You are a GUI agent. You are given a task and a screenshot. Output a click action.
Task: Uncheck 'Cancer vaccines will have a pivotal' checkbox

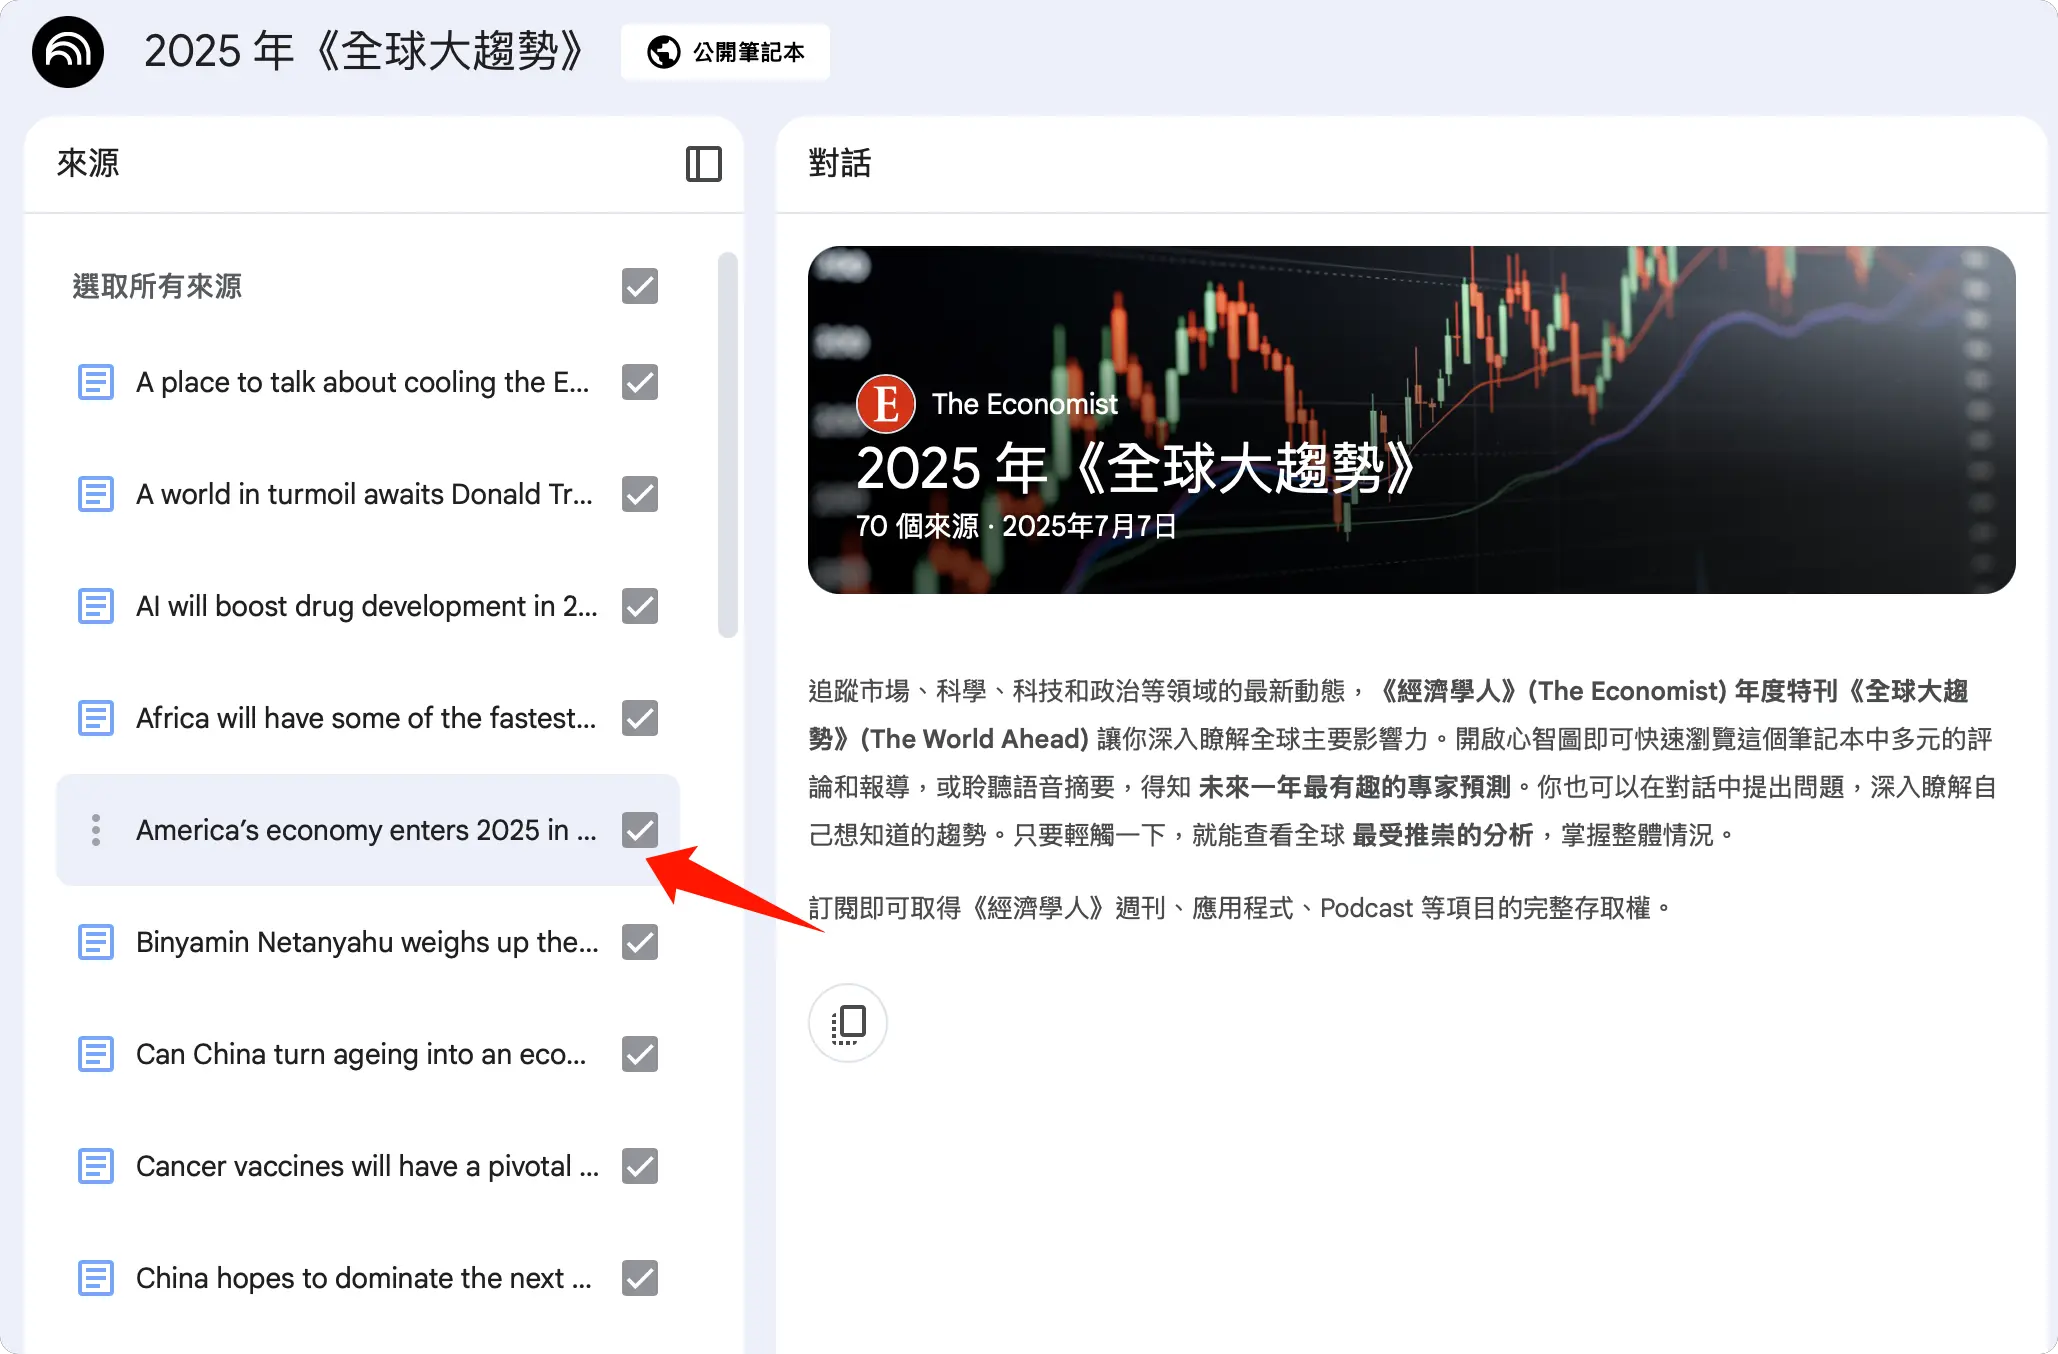click(x=640, y=1166)
